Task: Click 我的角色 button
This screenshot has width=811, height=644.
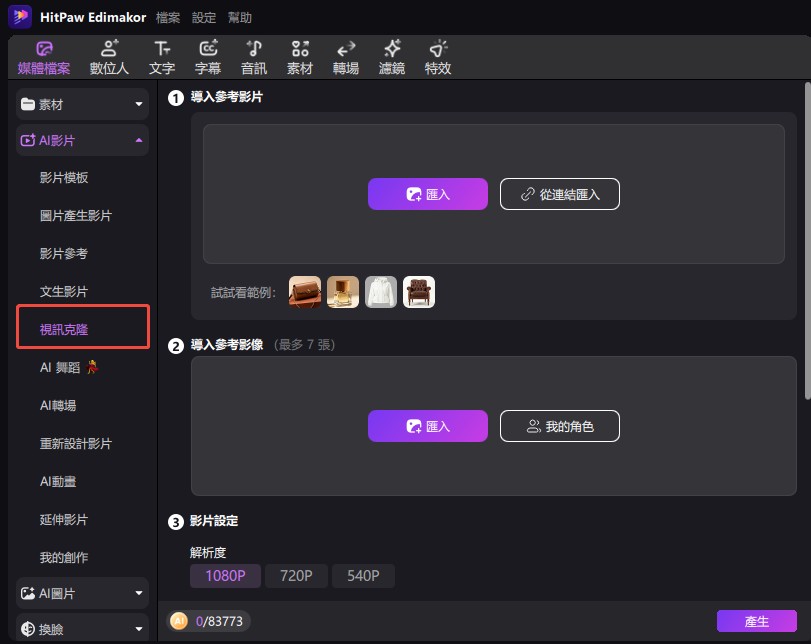Action: (560, 426)
